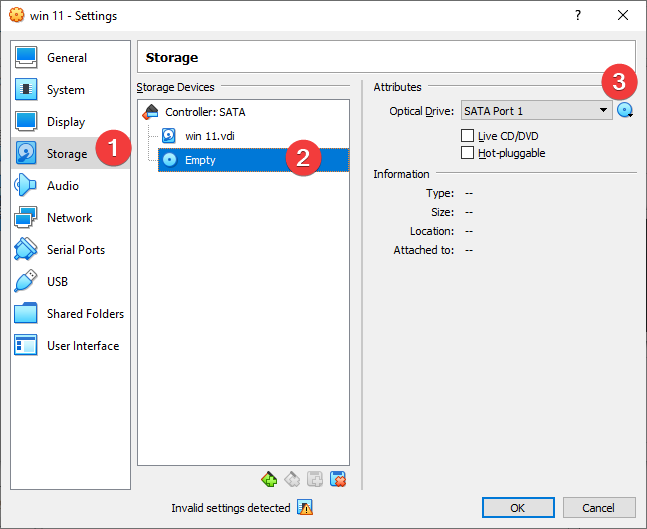Open the Audio settings category
The height and width of the screenshot is (529, 647).
70,185
